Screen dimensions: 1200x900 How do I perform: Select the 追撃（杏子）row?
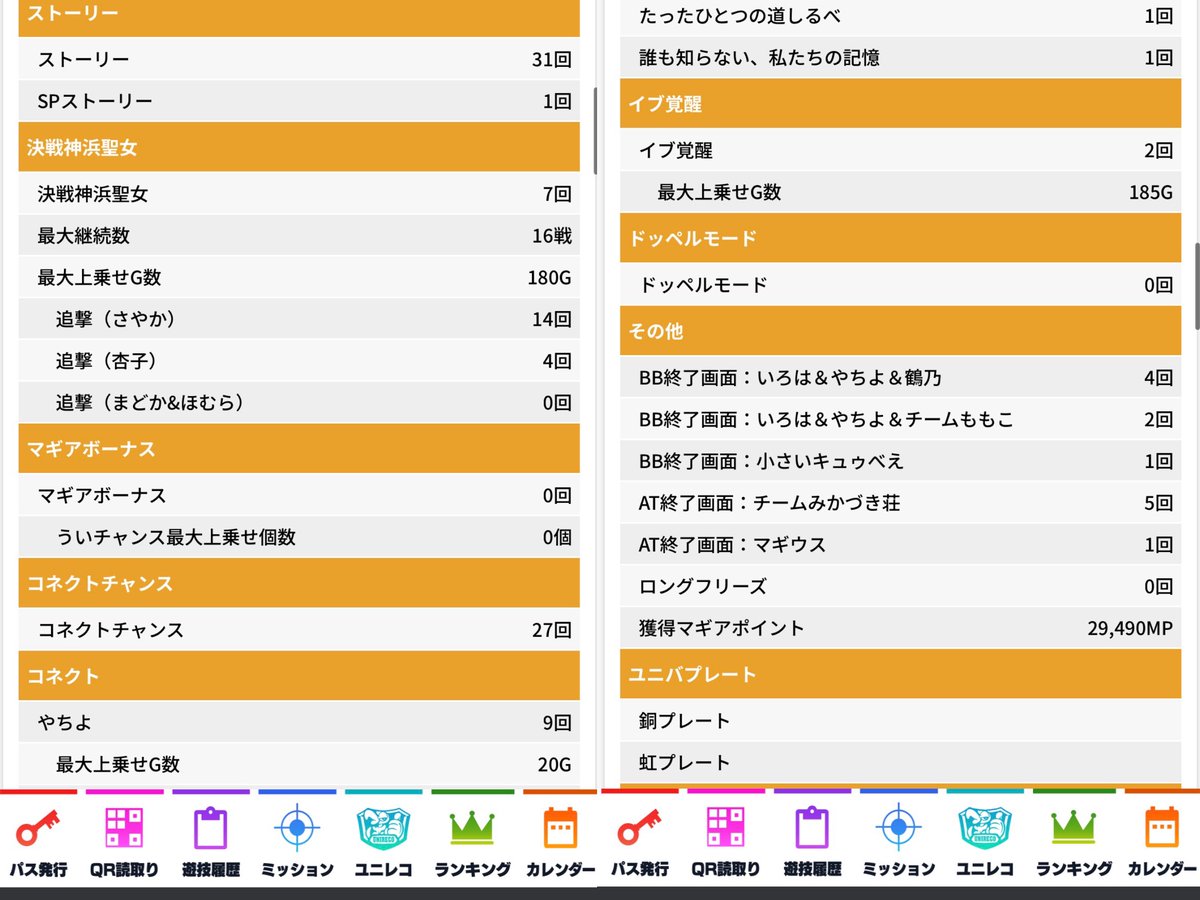point(299,361)
